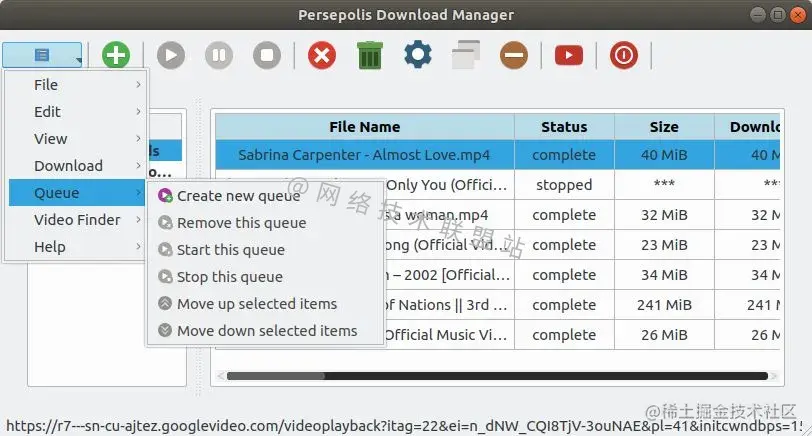Viewport: 812px width, 436px height.
Task: Open the View menu
Action: coord(76,138)
